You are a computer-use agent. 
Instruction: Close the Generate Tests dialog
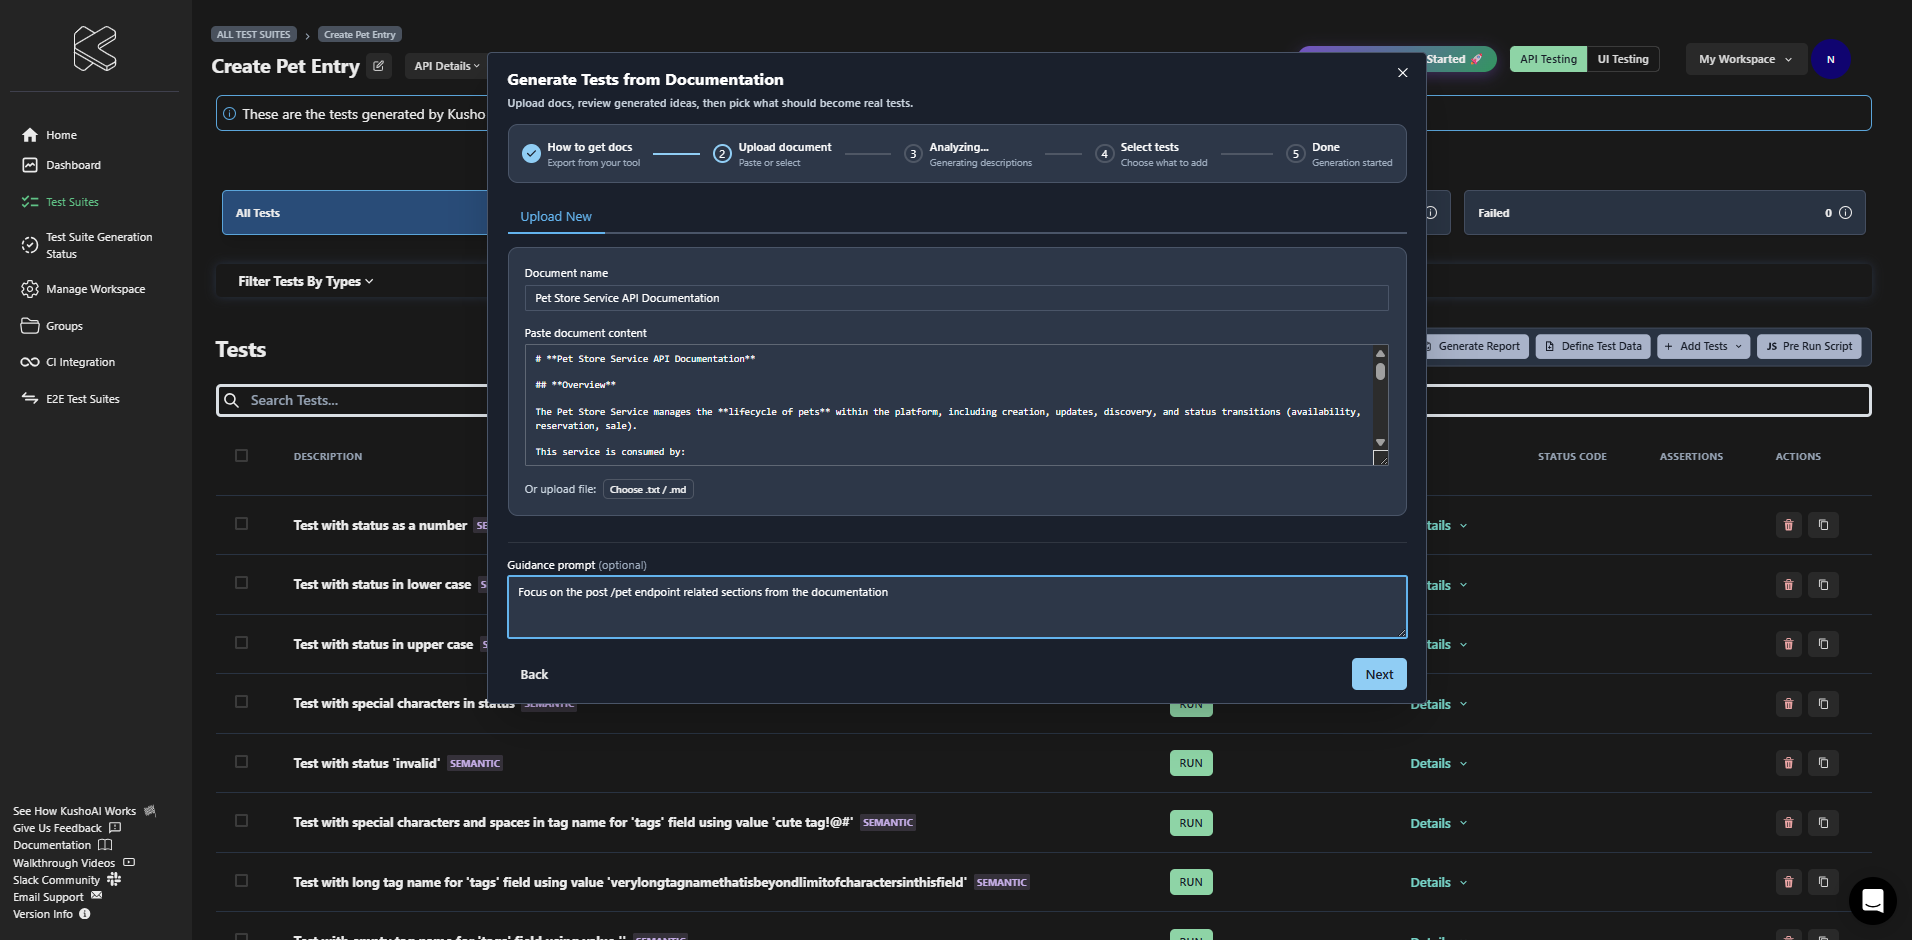pos(1402,73)
